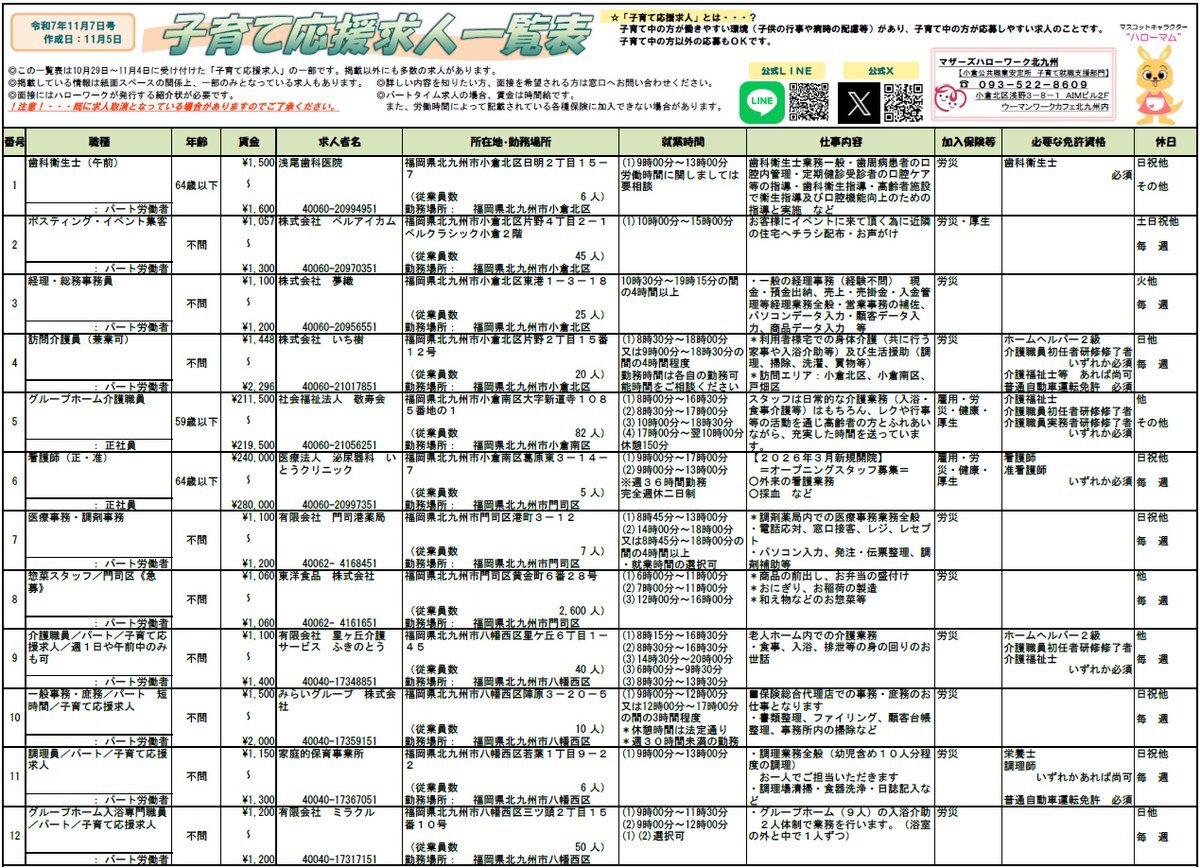This screenshot has height=868, width=1200.
Task: Click the job title 経理・総務事務員
Action: 69,281
